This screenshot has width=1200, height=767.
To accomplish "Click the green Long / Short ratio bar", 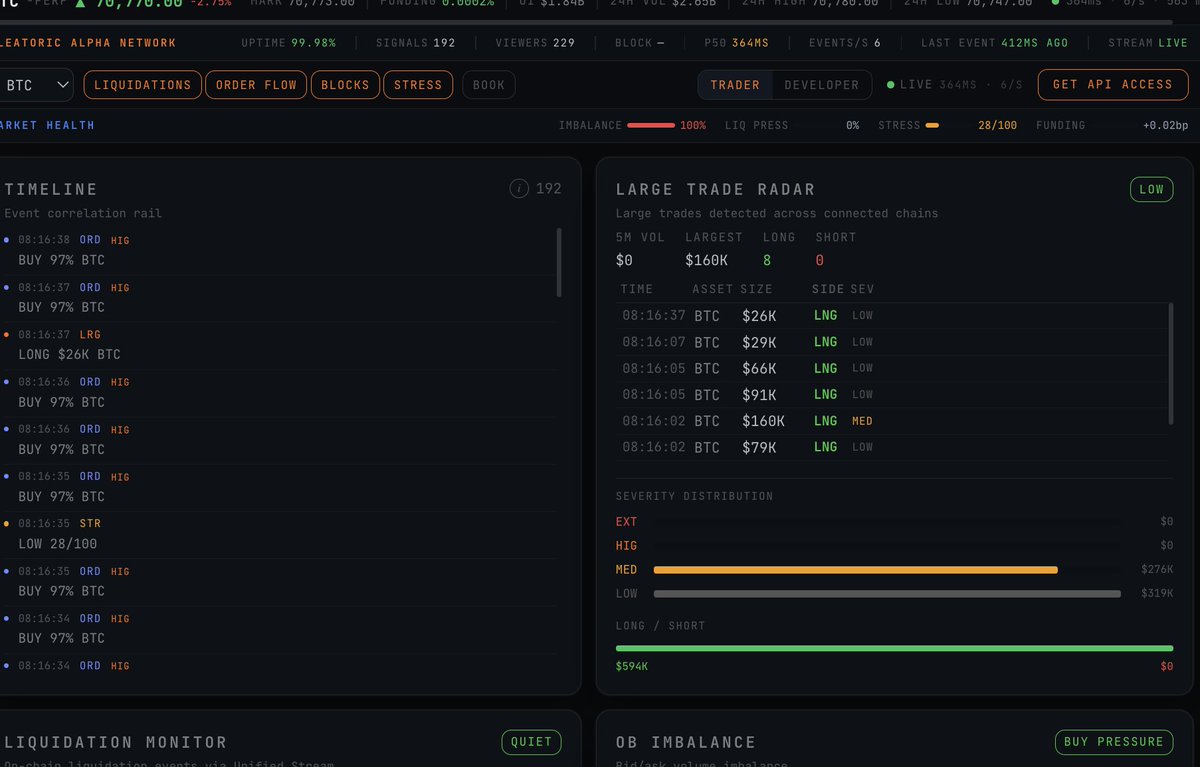I will point(894,648).
